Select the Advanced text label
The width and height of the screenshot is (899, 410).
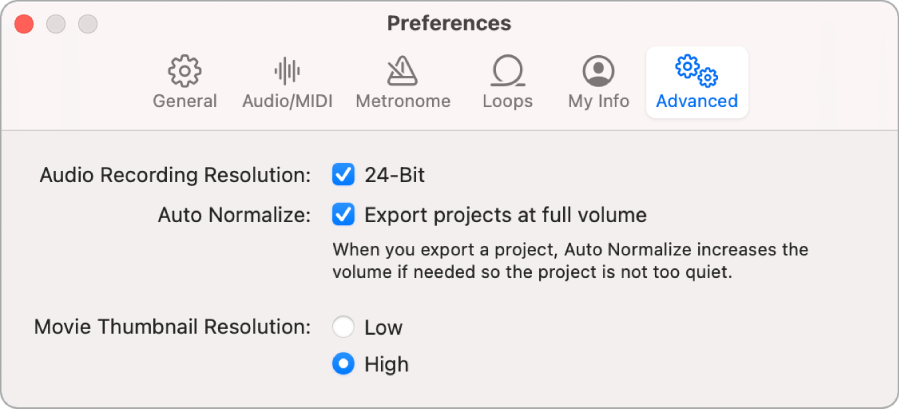pyautogui.click(x=697, y=101)
